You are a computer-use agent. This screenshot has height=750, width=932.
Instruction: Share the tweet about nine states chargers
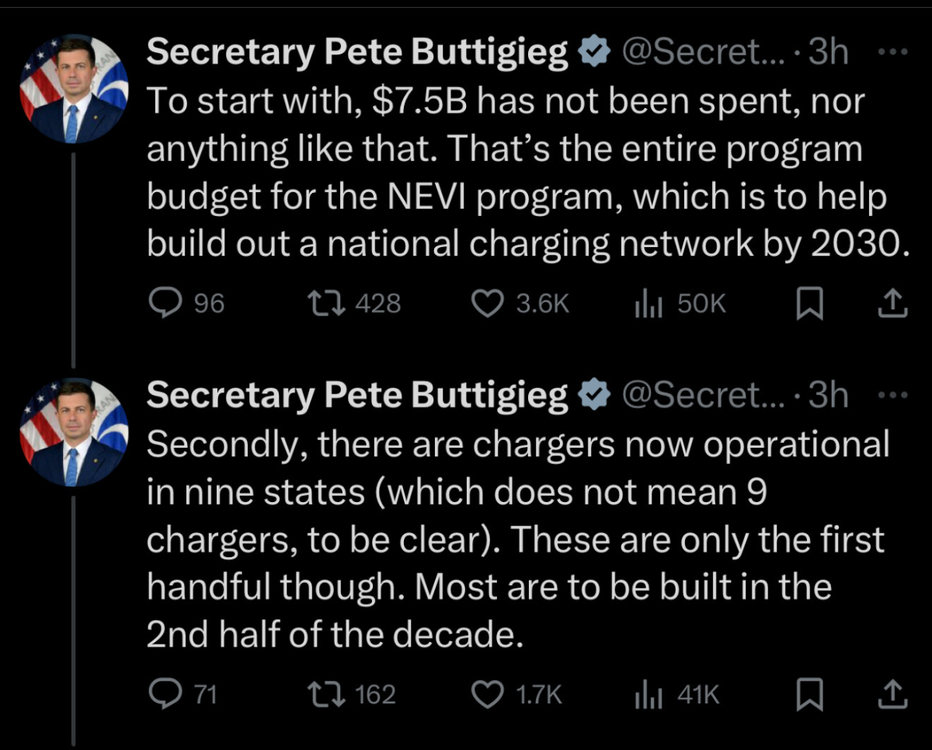click(x=893, y=694)
